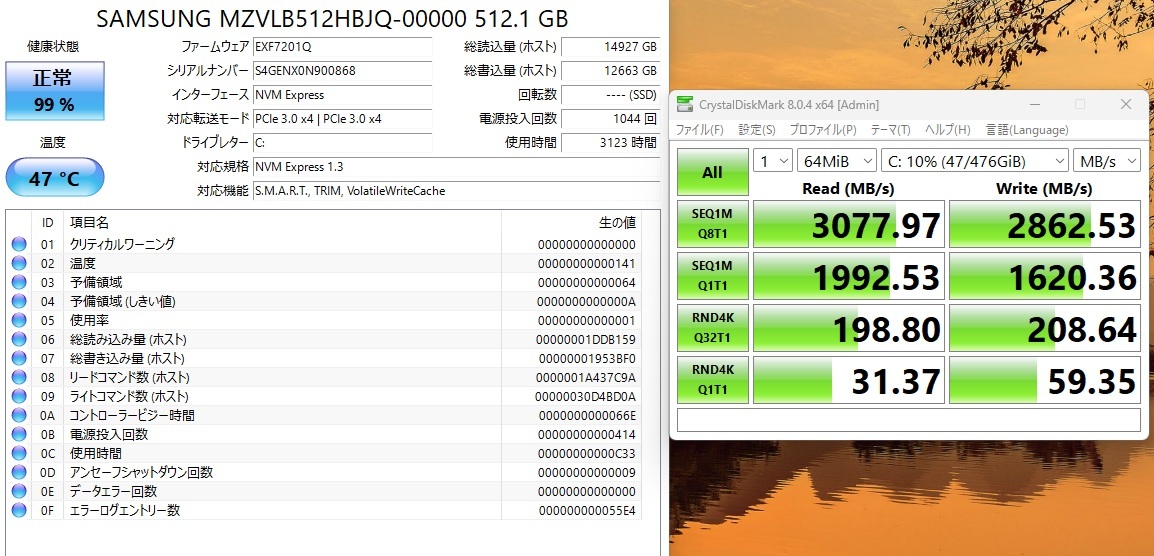This screenshot has height=556, width=1154.
Task: Click total host writes value 12663 GB
Action: click(x=610, y=71)
